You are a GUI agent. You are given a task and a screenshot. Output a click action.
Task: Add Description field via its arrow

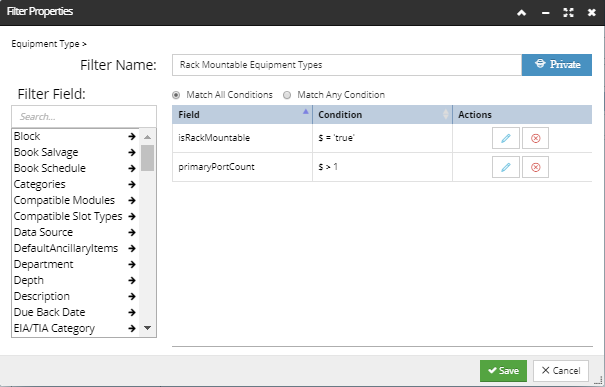point(132,296)
